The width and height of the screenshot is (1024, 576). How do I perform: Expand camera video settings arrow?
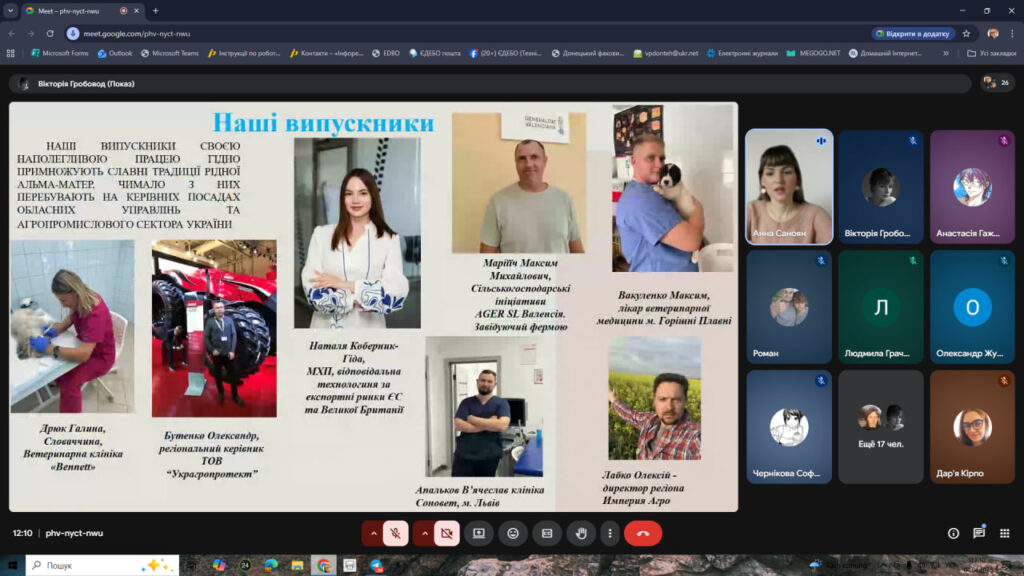[425, 534]
